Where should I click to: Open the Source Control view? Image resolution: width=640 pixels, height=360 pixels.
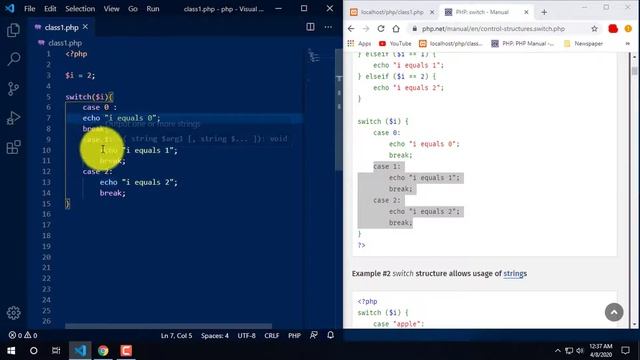[13, 89]
